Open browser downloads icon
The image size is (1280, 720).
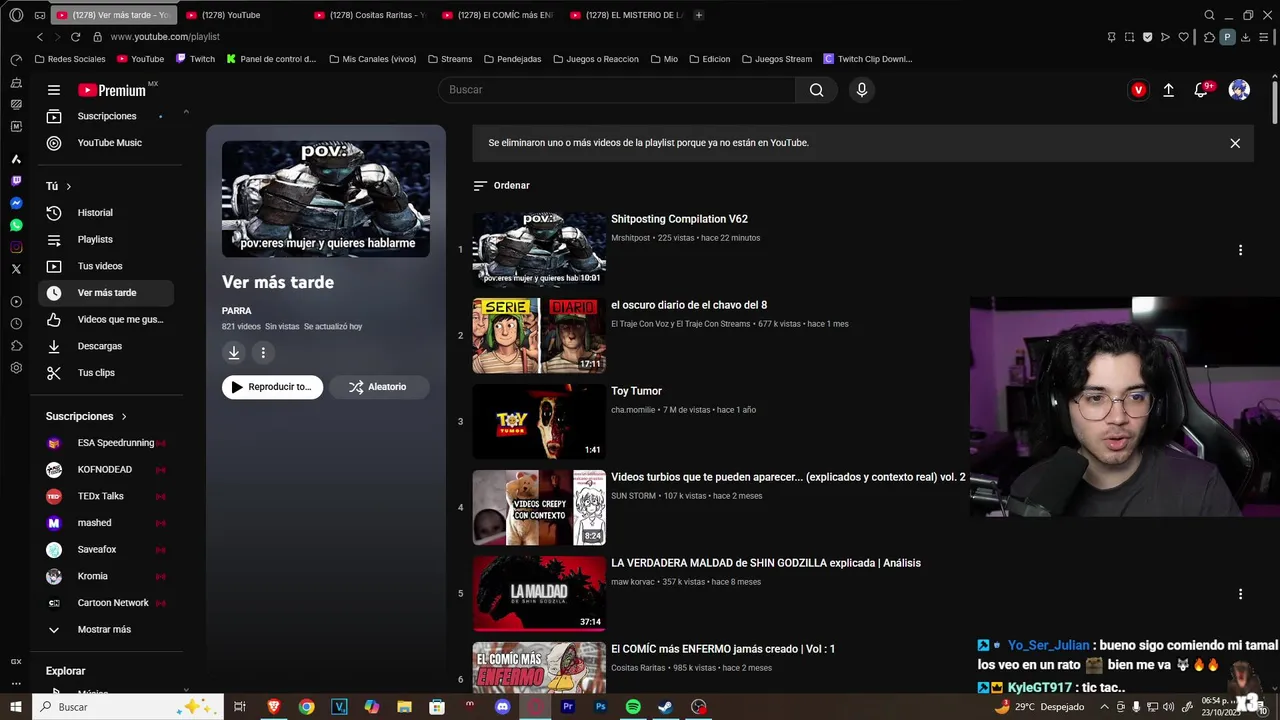1245,37
